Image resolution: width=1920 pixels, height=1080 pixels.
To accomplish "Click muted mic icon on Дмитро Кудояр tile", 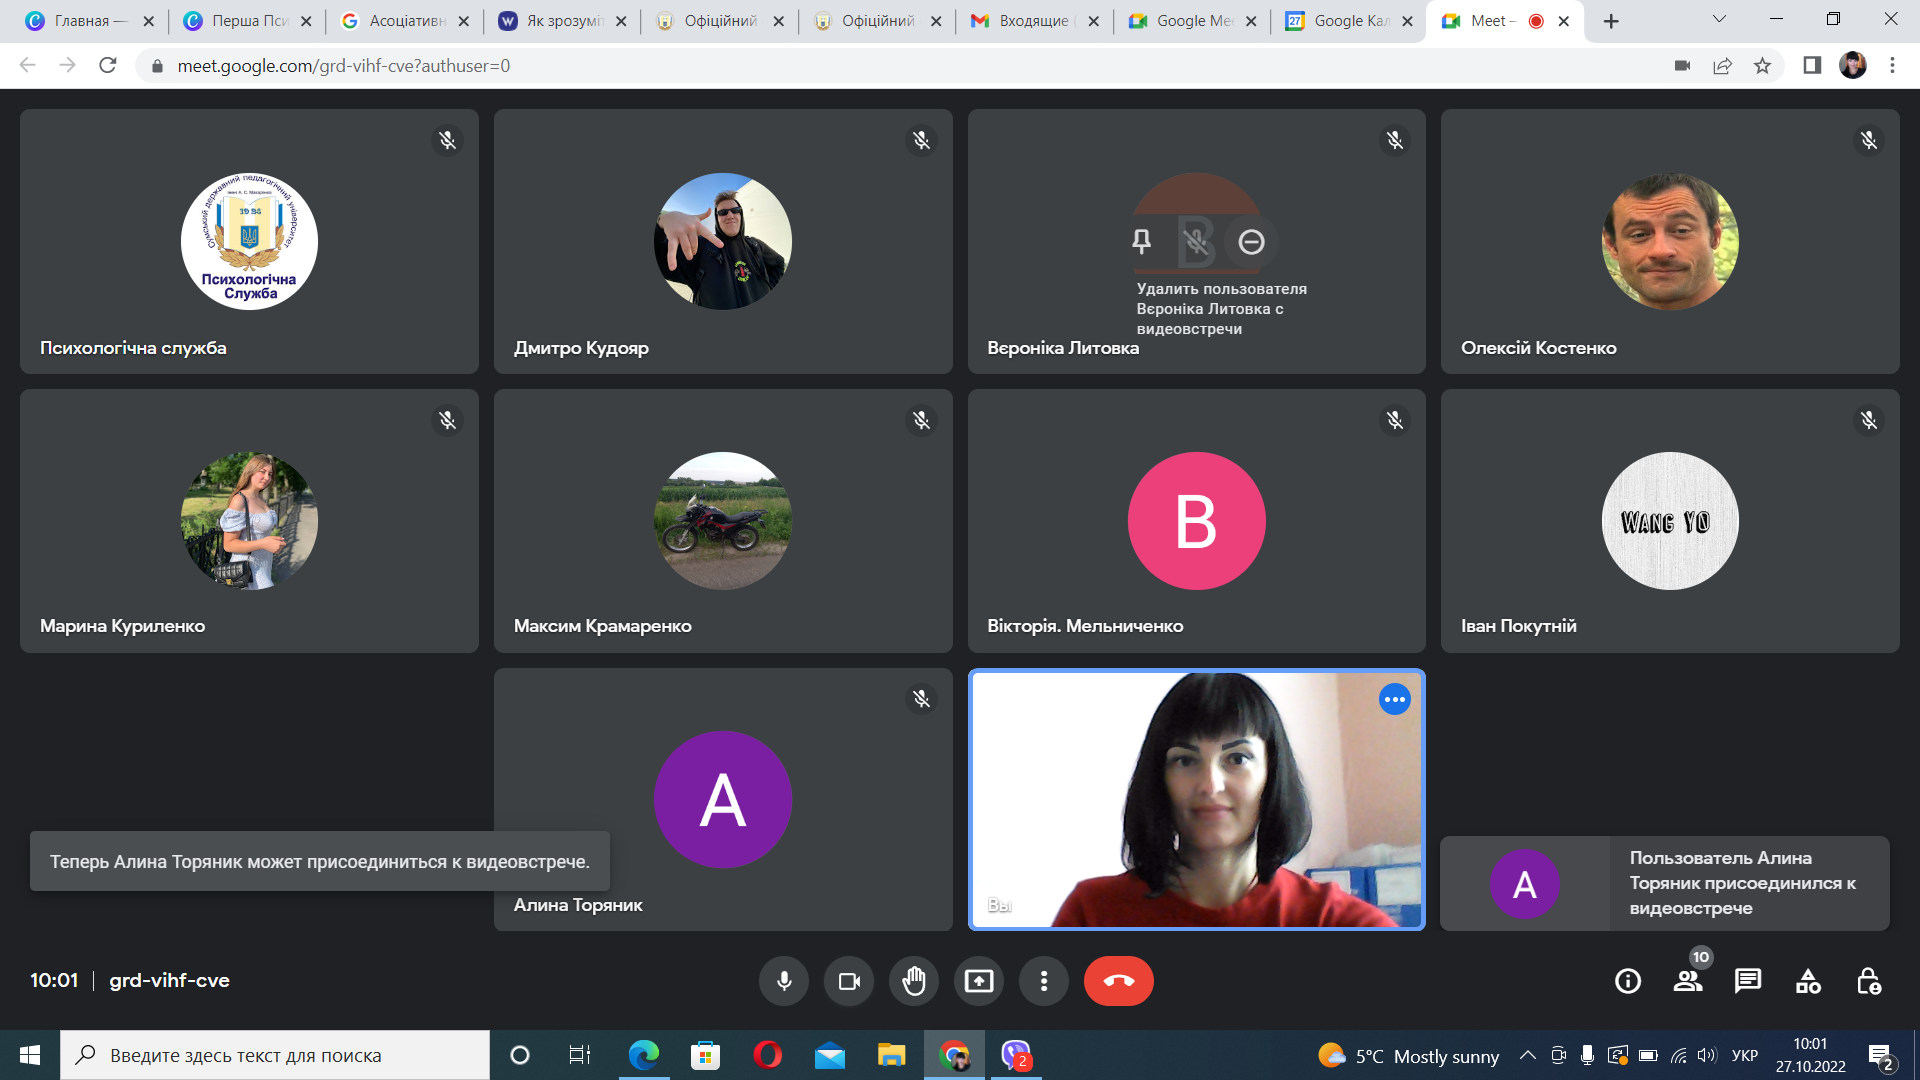I will coord(921,140).
